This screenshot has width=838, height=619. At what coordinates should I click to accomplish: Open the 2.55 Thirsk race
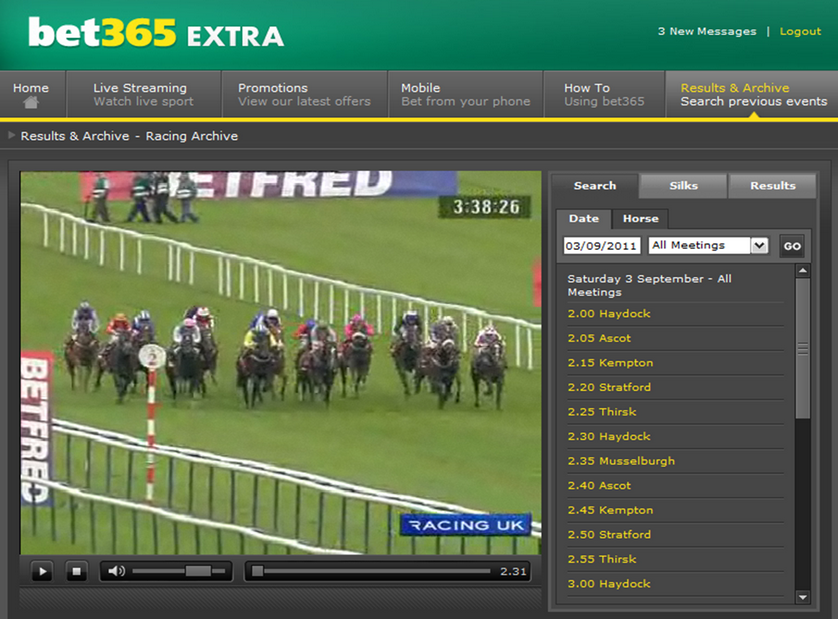tap(602, 560)
